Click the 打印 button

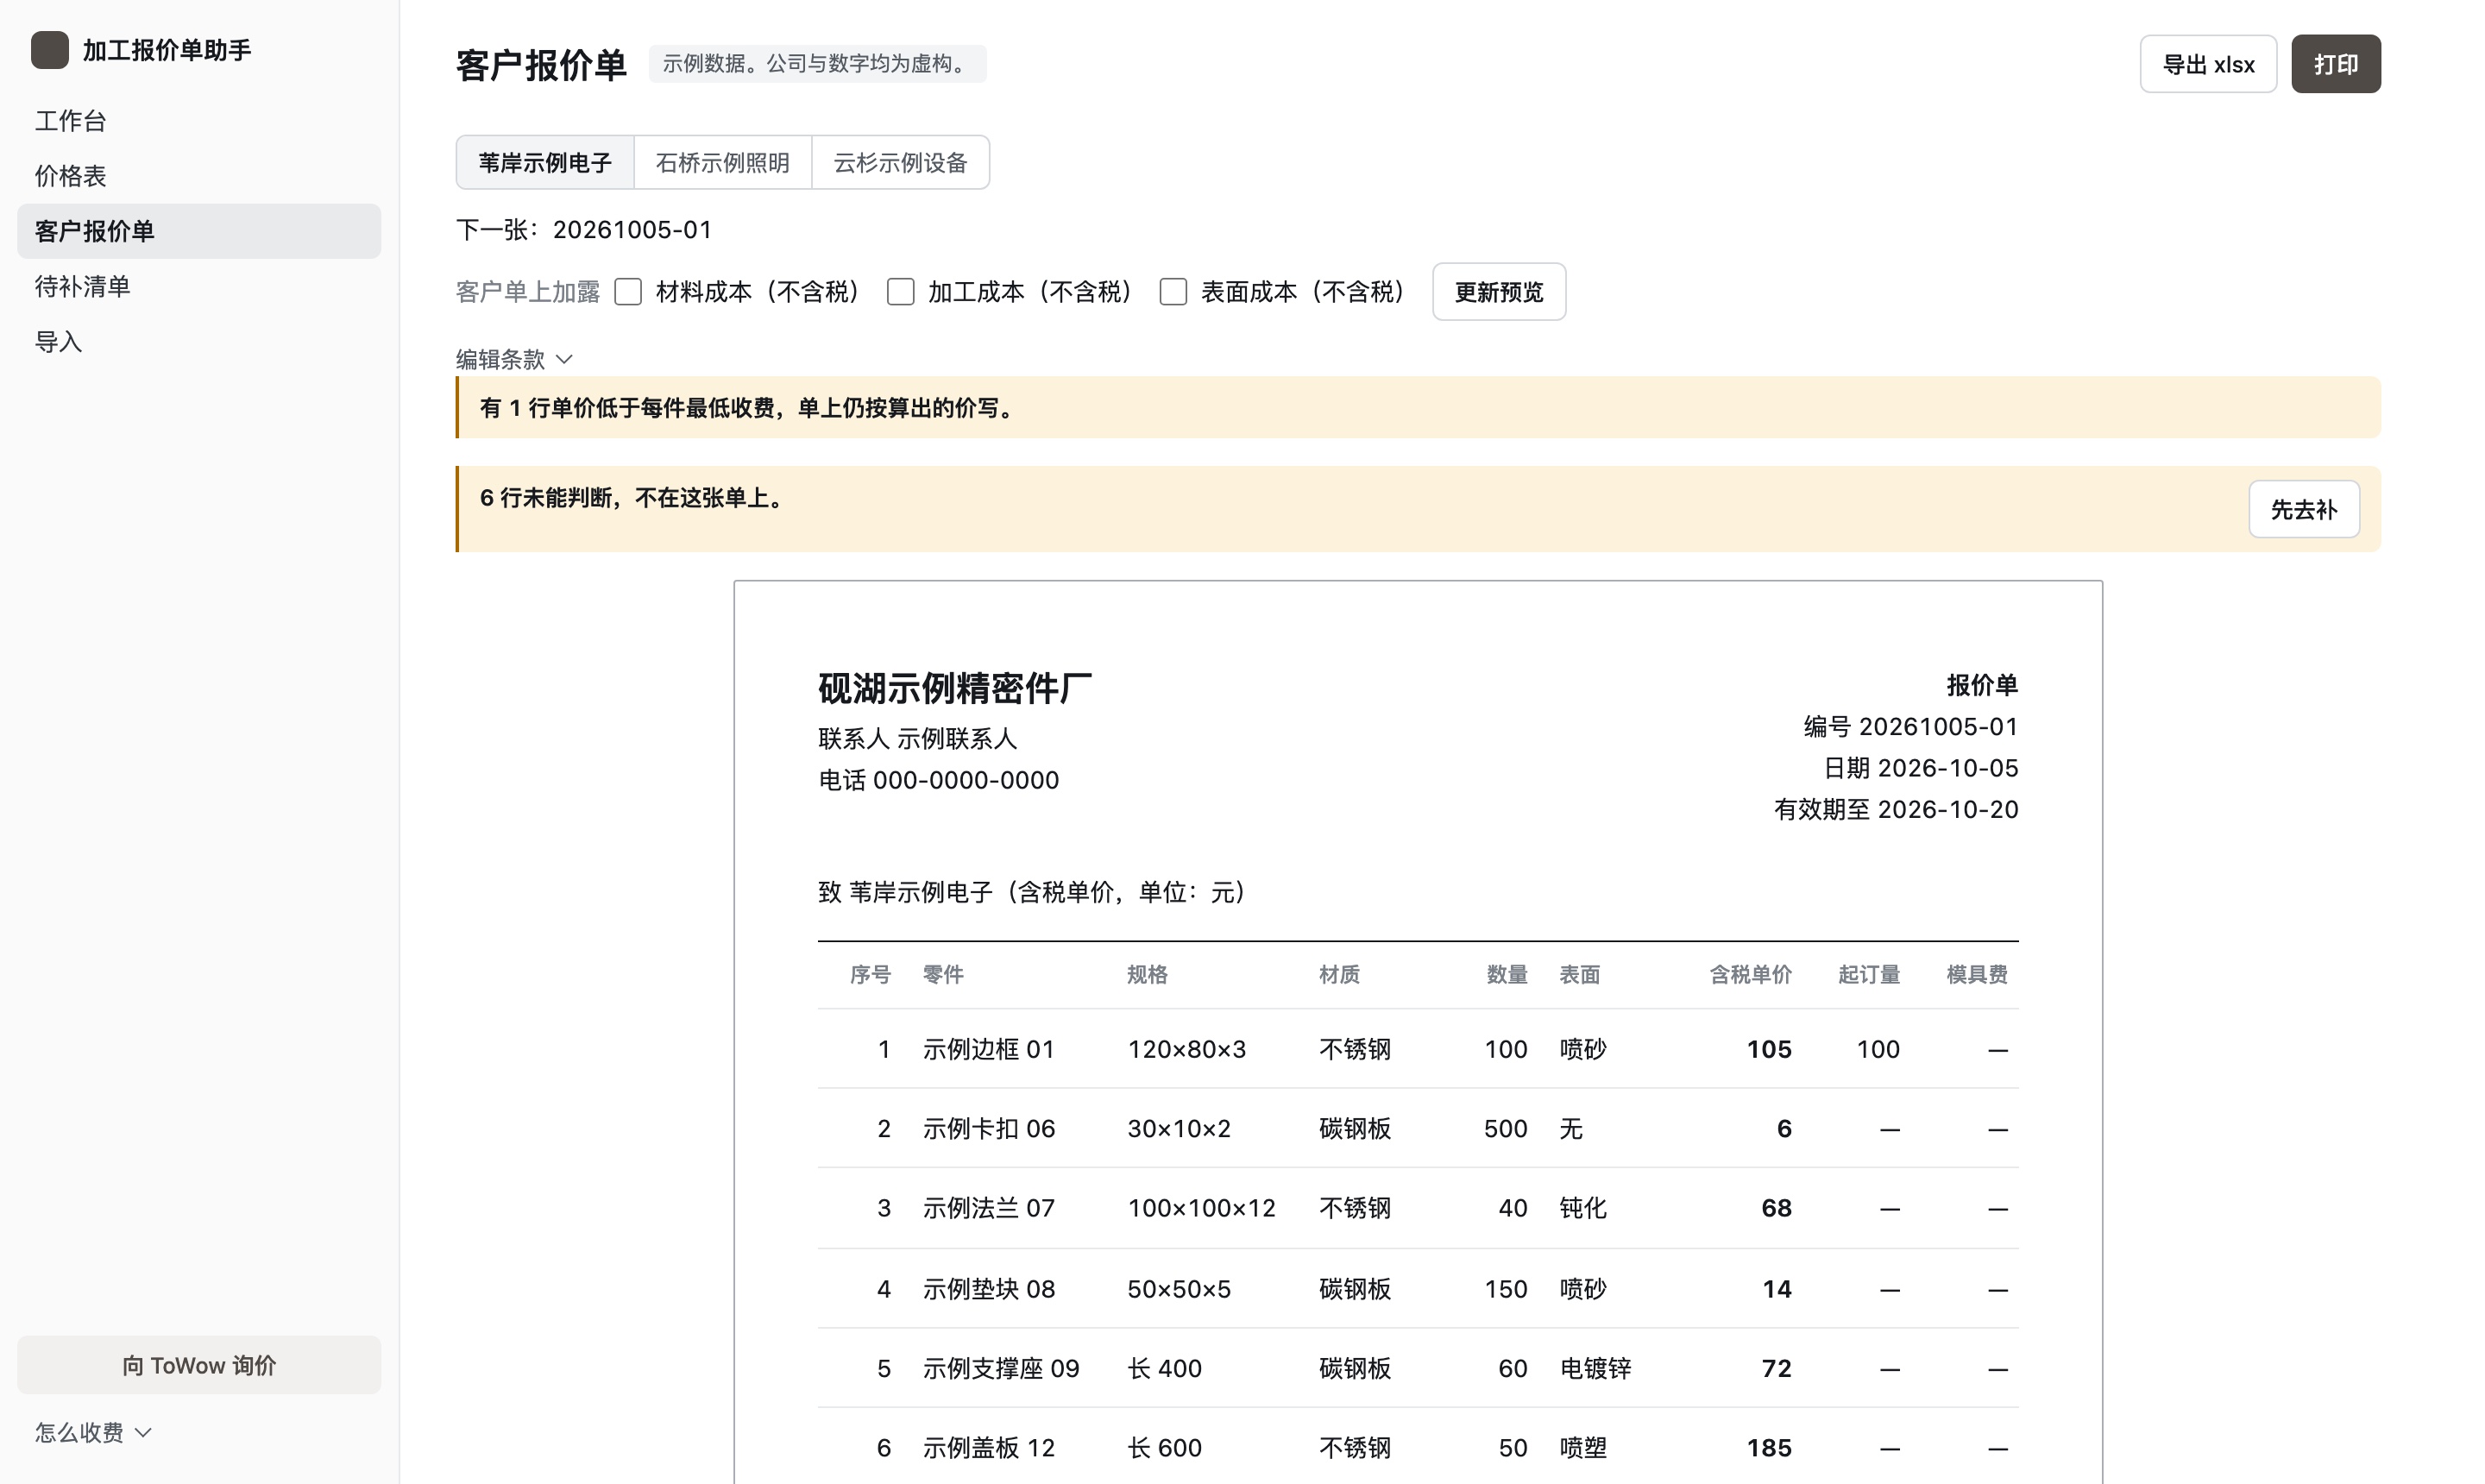[x=2336, y=64]
